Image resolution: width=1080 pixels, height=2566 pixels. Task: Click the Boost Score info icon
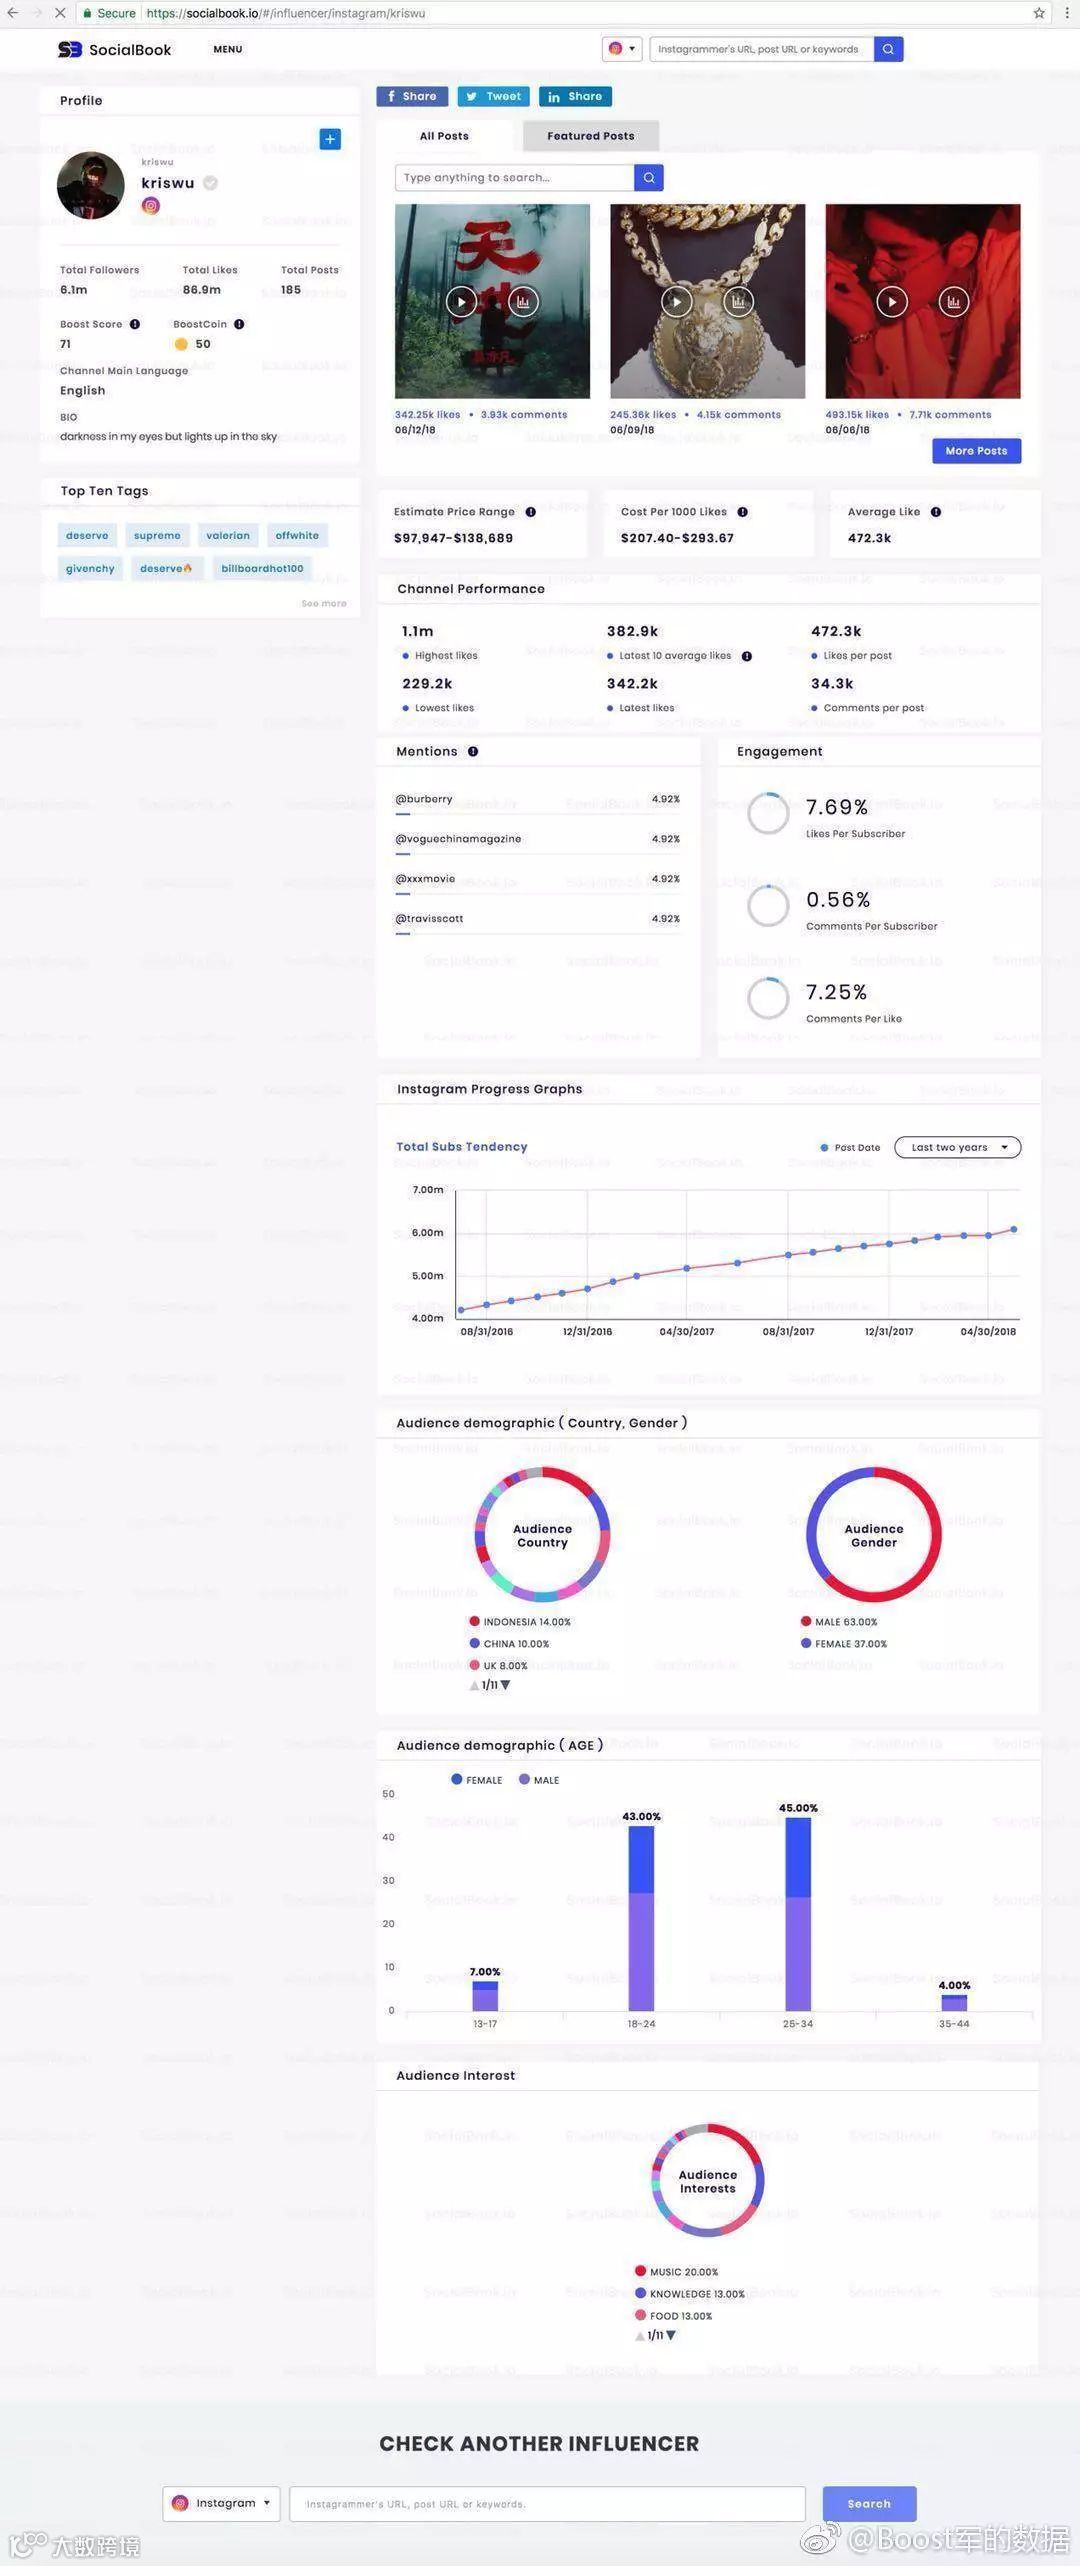135,324
